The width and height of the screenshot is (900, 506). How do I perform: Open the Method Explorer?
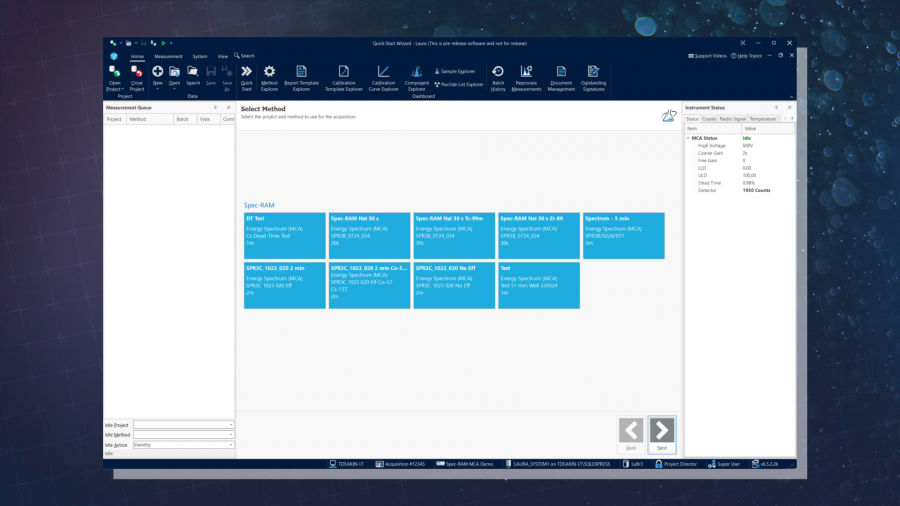269,78
